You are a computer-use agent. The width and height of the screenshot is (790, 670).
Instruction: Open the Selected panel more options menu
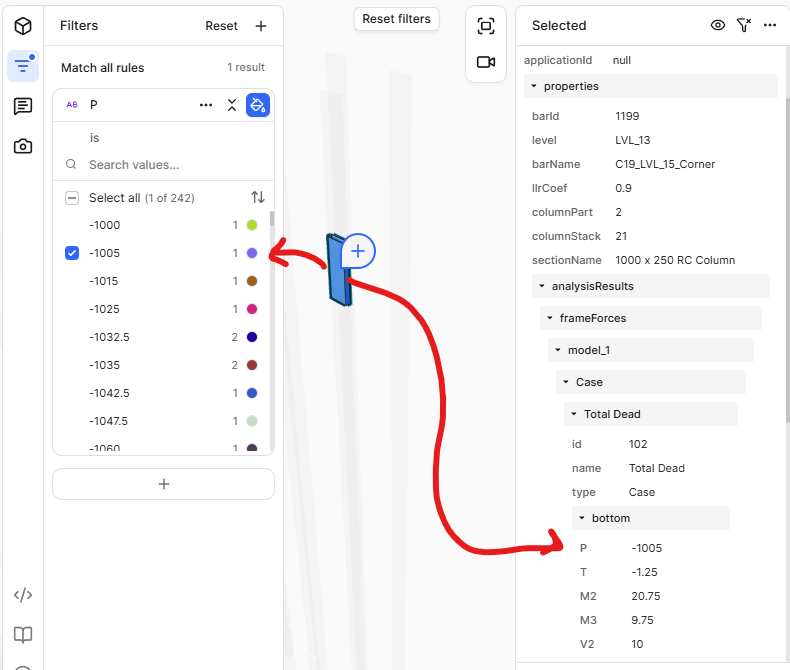[x=770, y=25]
